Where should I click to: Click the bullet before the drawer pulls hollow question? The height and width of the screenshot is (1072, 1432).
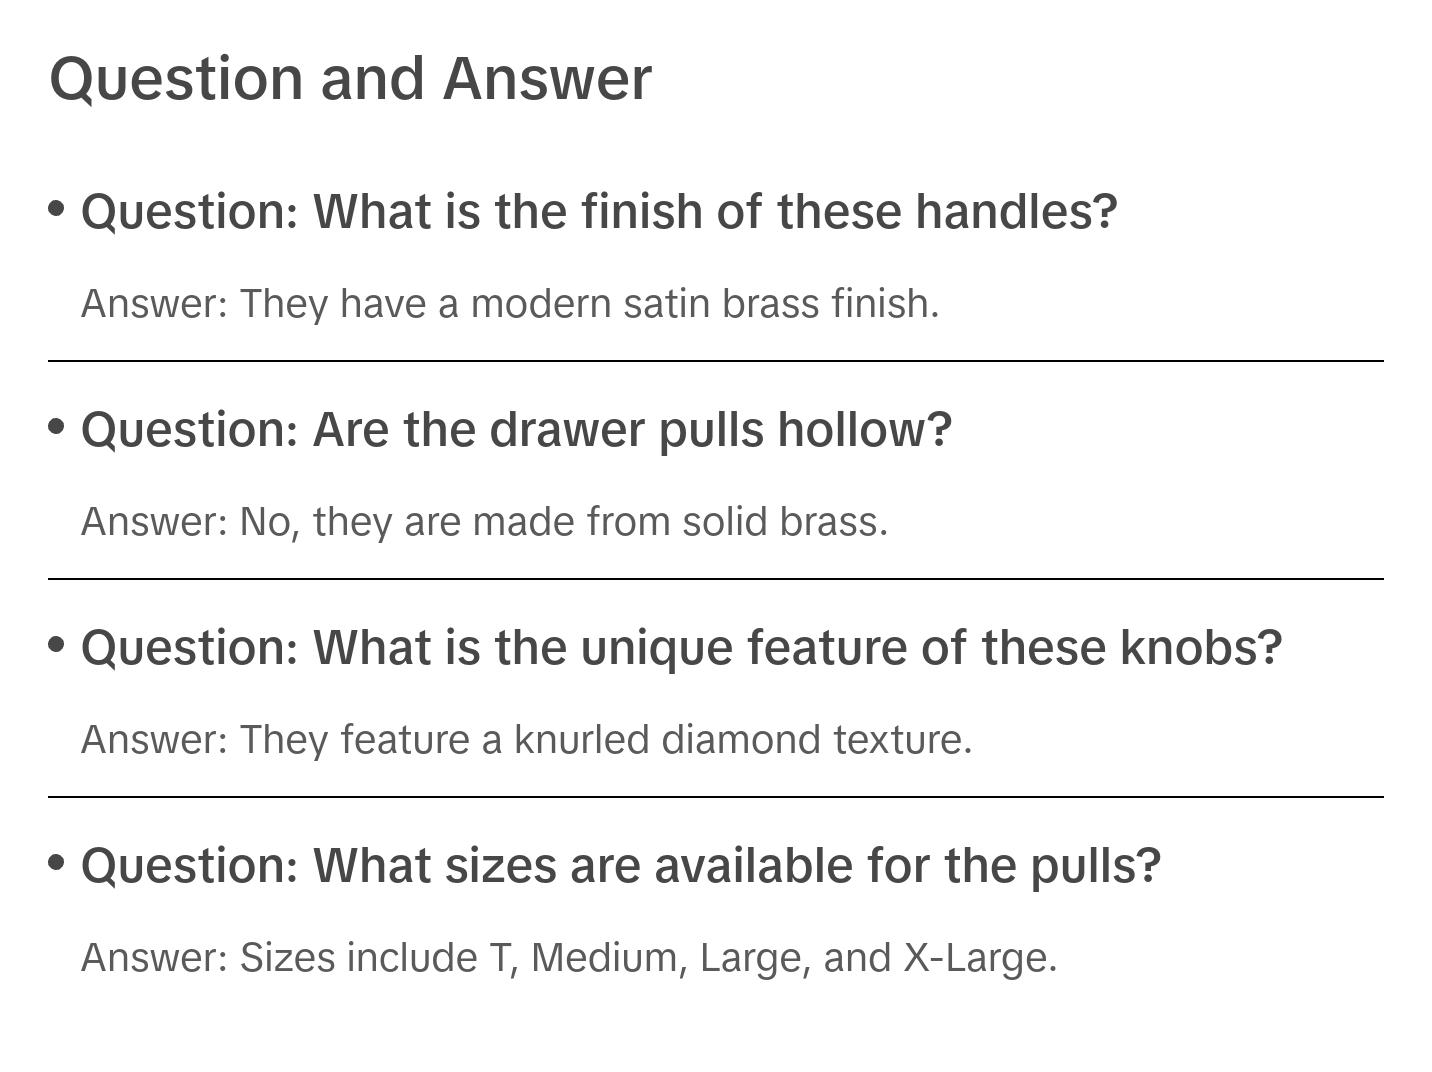click(x=57, y=427)
